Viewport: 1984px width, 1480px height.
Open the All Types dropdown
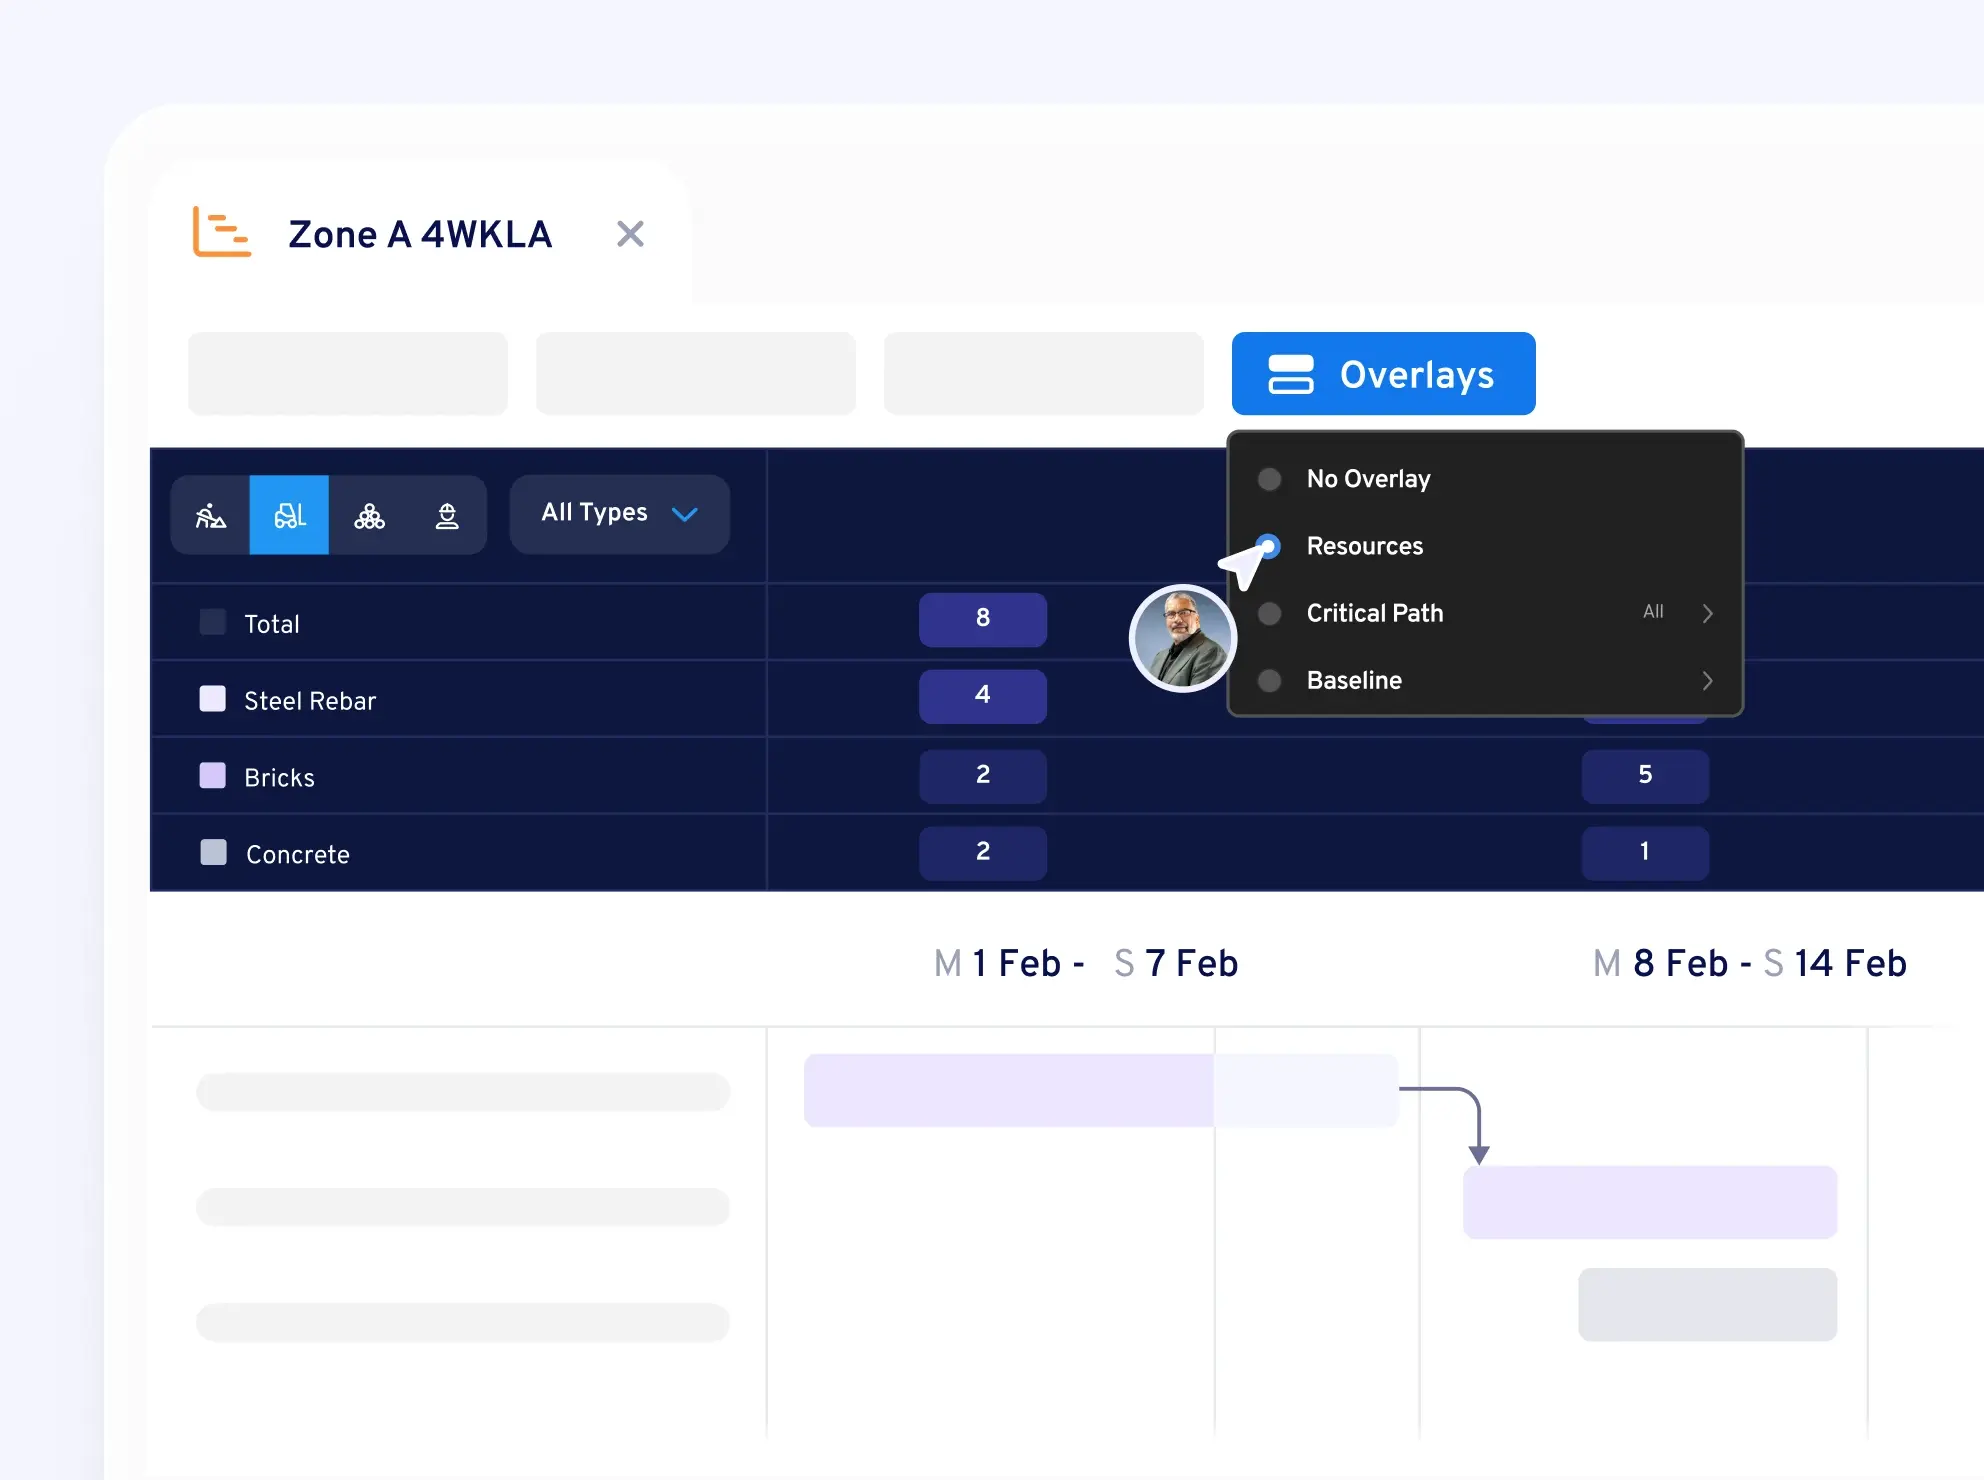pyautogui.click(x=620, y=514)
